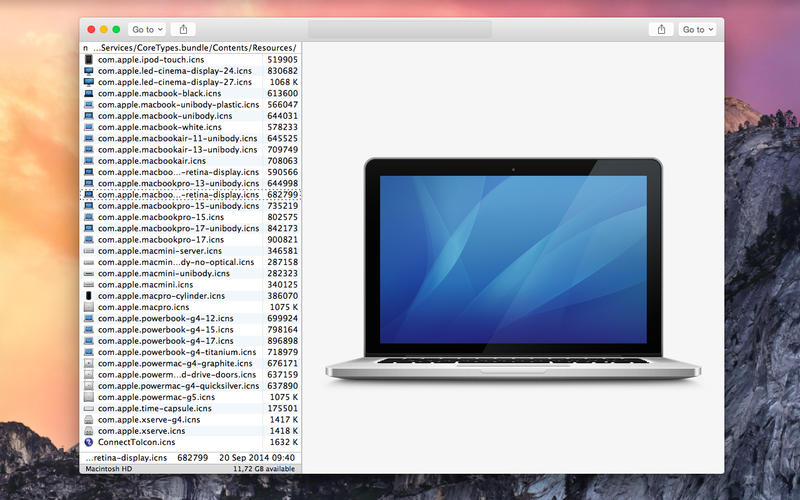This screenshot has width=800, height=500.
Task: Minimize window with yellow button
Action: click(x=104, y=30)
